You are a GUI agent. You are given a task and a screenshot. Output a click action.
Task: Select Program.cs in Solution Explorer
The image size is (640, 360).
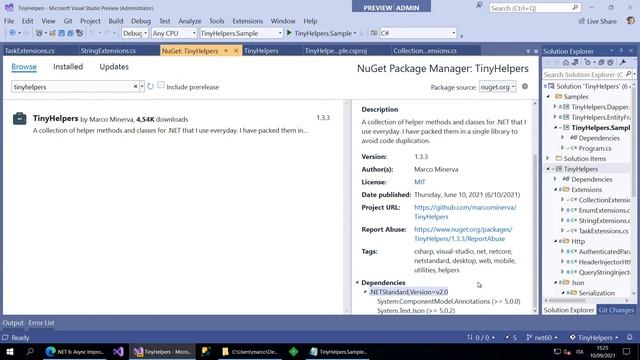pos(595,148)
